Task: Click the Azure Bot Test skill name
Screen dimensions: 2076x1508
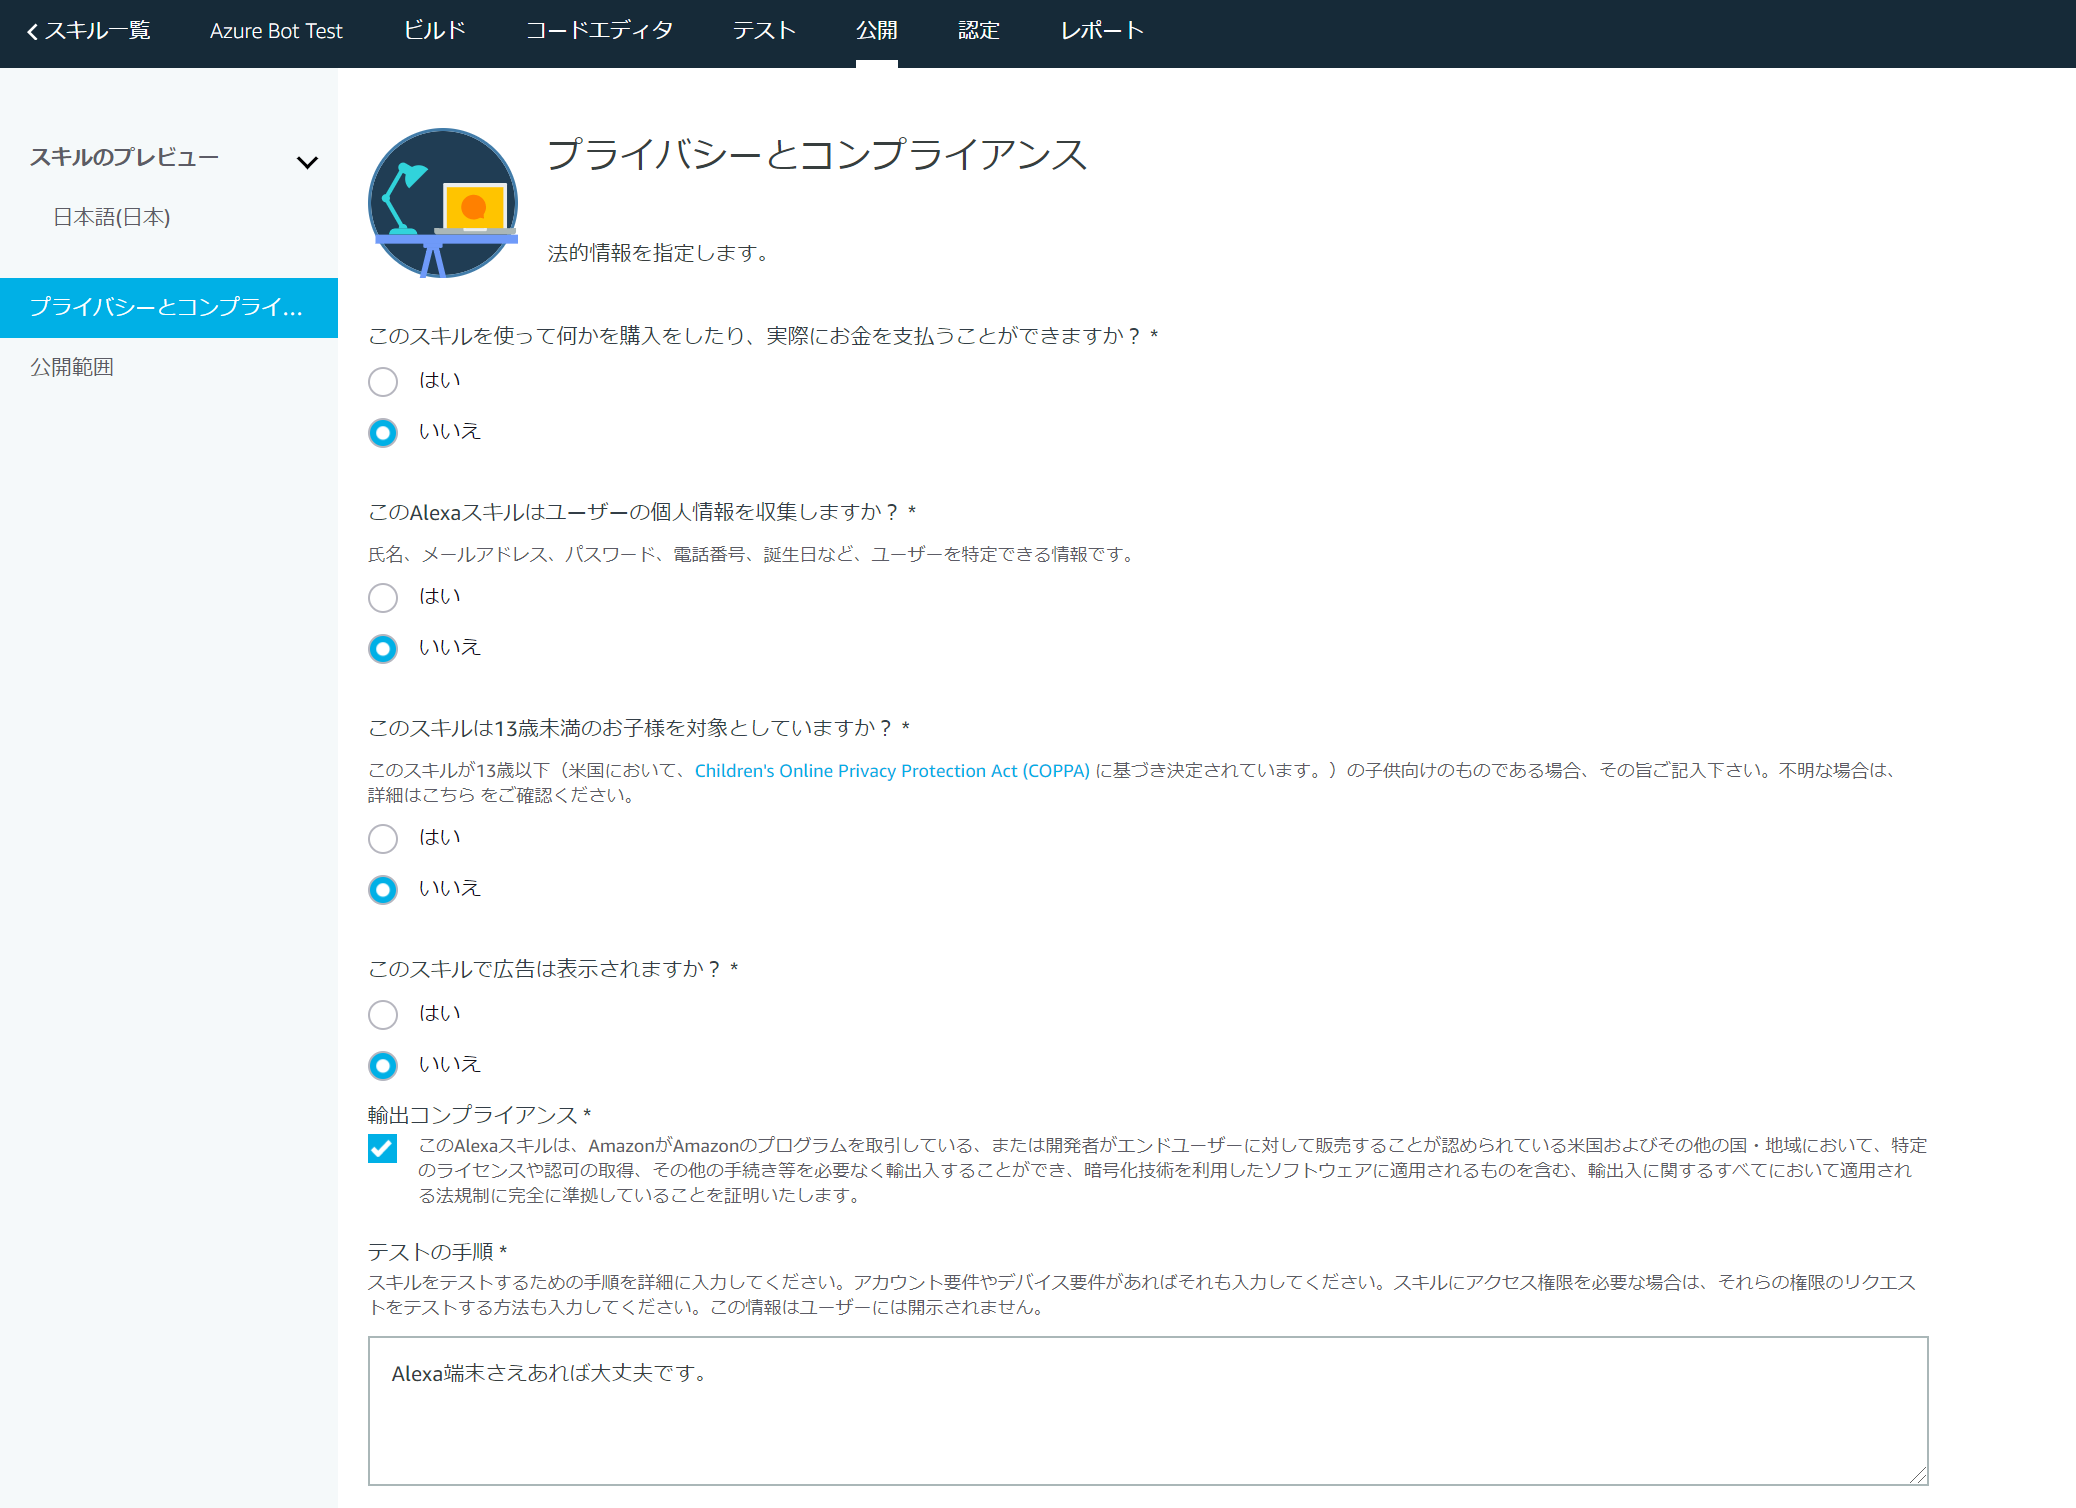Action: (x=276, y=31)
